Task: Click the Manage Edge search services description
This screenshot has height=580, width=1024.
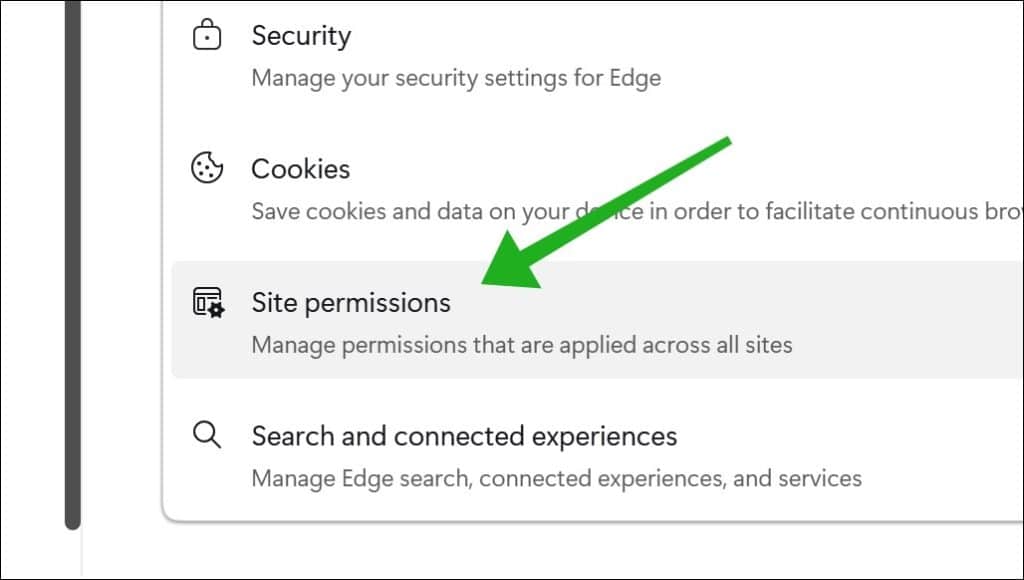Action: click(555, 478)
